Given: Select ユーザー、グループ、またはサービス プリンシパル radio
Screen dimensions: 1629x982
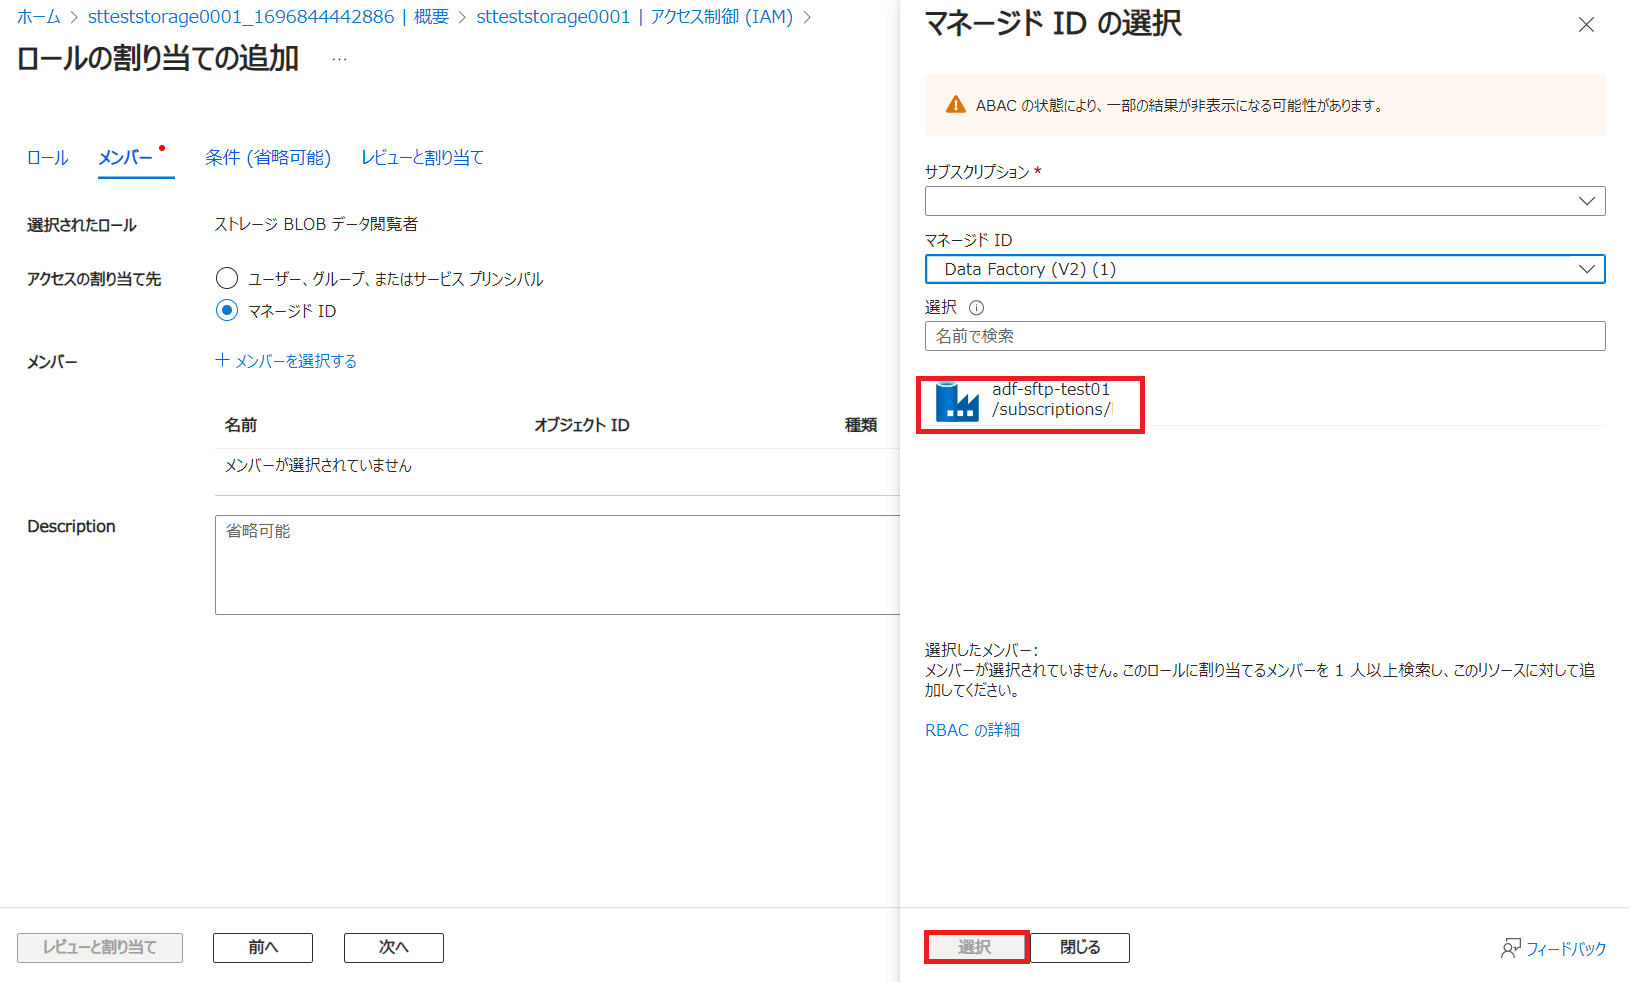Looking at the screenshot, I should [x=227, y=278].
